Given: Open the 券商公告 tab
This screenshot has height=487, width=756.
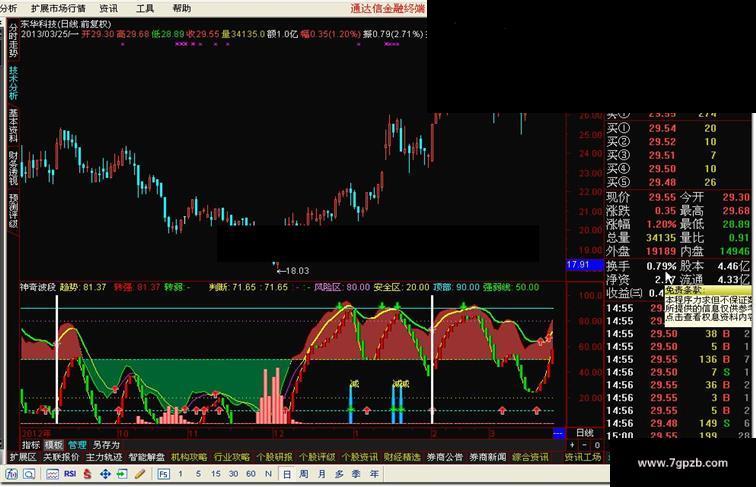Looking at the screenshot, I should pos(445,457).
